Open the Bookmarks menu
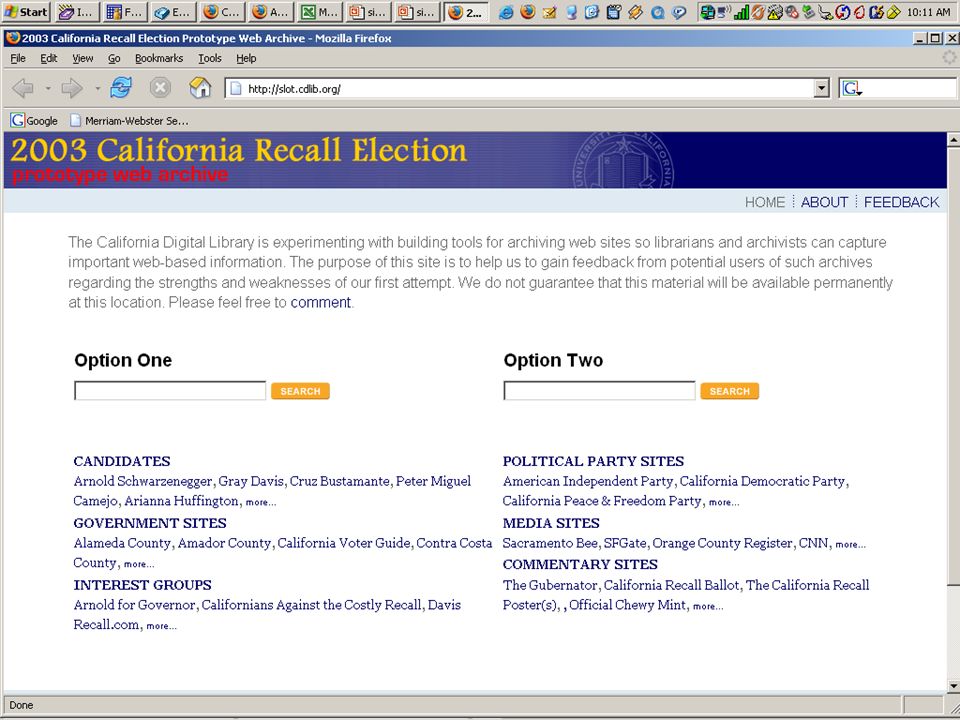Screen dimensions: 960x720 [159, 58]
